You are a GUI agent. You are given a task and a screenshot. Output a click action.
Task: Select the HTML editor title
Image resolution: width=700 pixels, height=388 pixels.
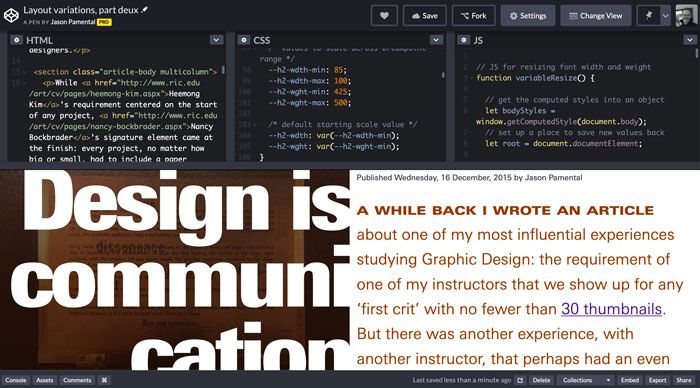point(39,40)
